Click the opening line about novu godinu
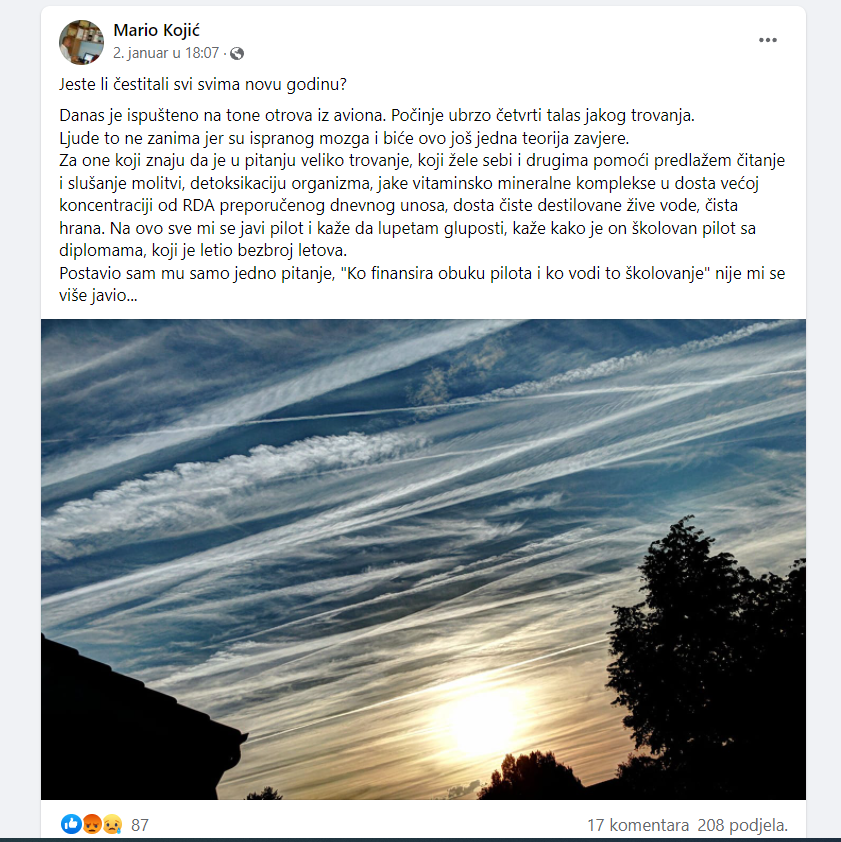841x842 pixels. pyautogui.click(x=202, y=85)
